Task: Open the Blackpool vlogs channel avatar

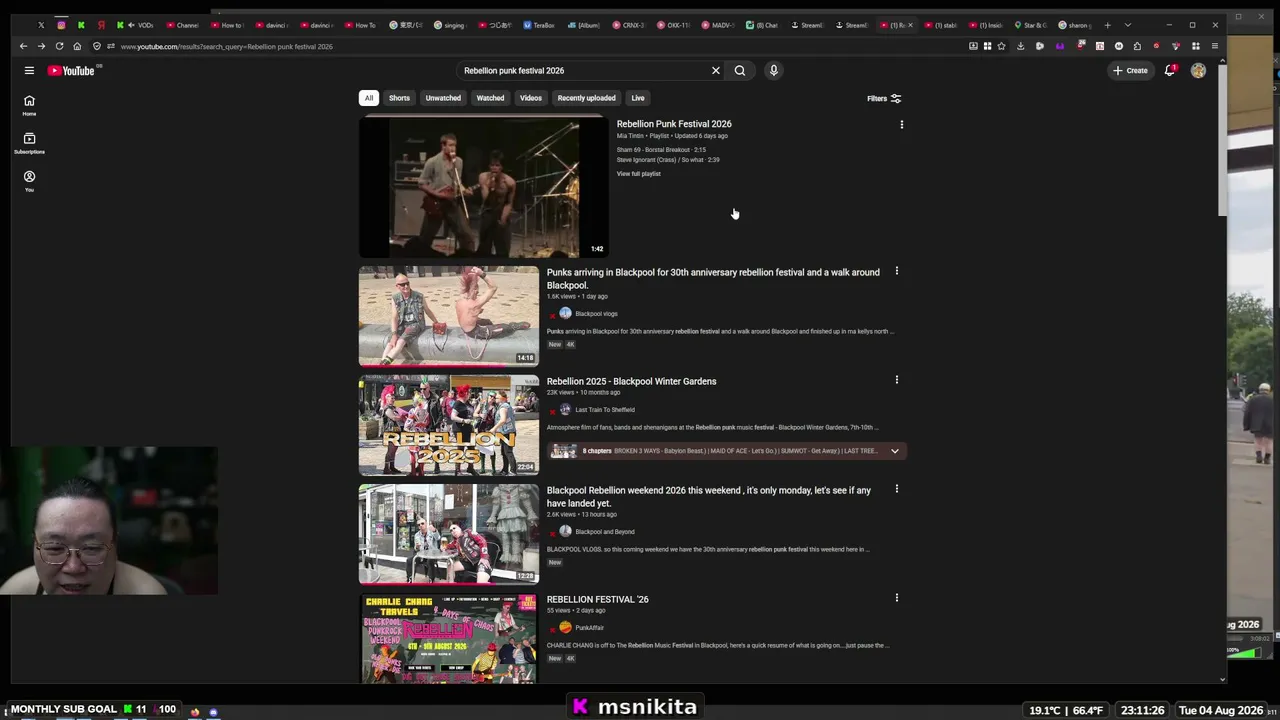Action: [565, 313]
